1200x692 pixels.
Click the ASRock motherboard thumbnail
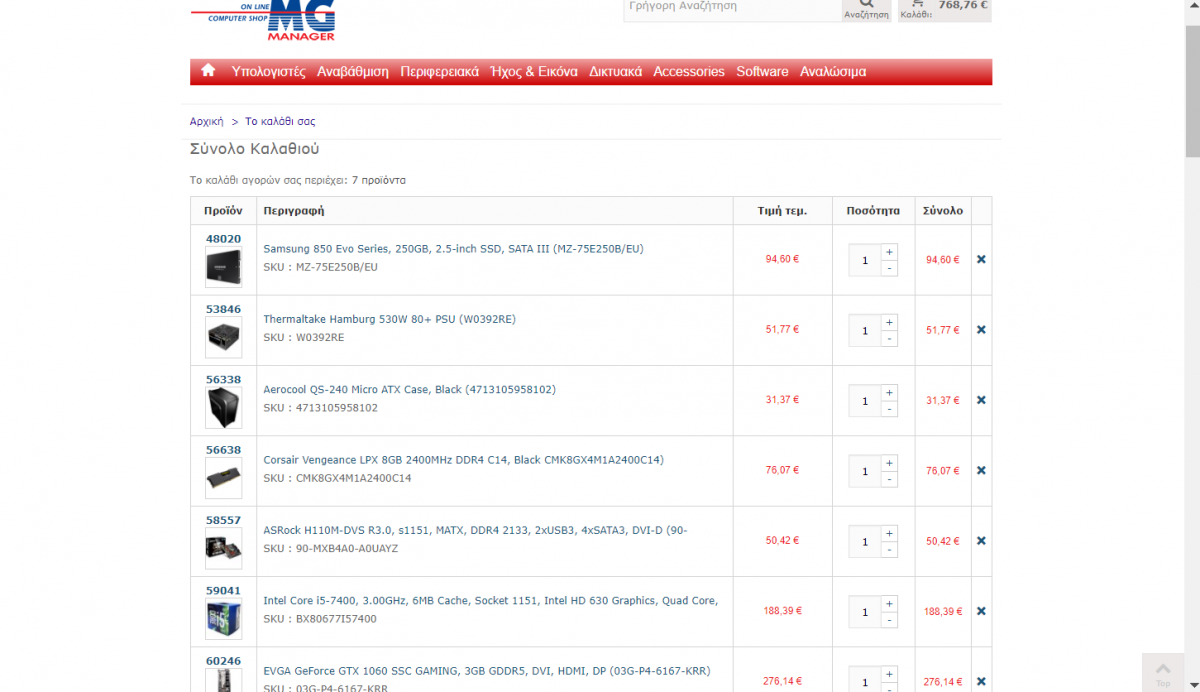(223, 549)
